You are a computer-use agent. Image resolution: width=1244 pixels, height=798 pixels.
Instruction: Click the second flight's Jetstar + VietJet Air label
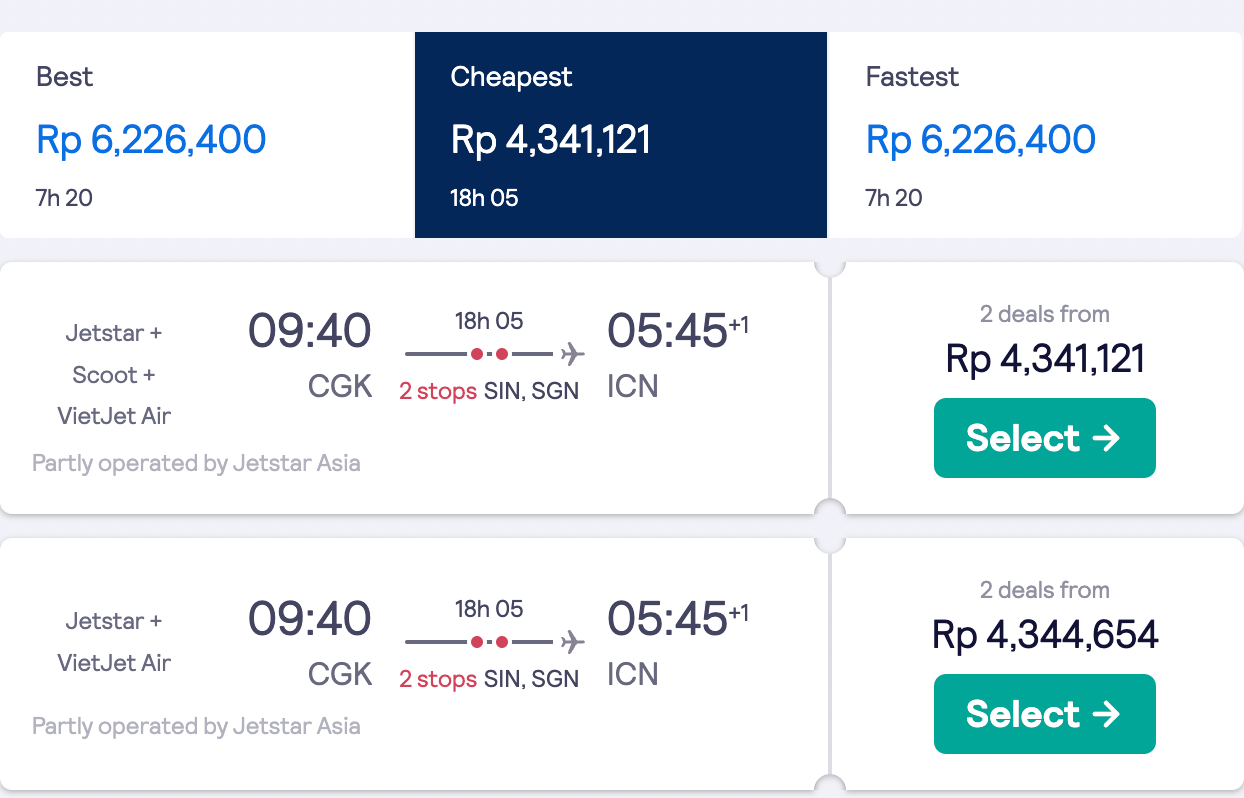[114, 642]
